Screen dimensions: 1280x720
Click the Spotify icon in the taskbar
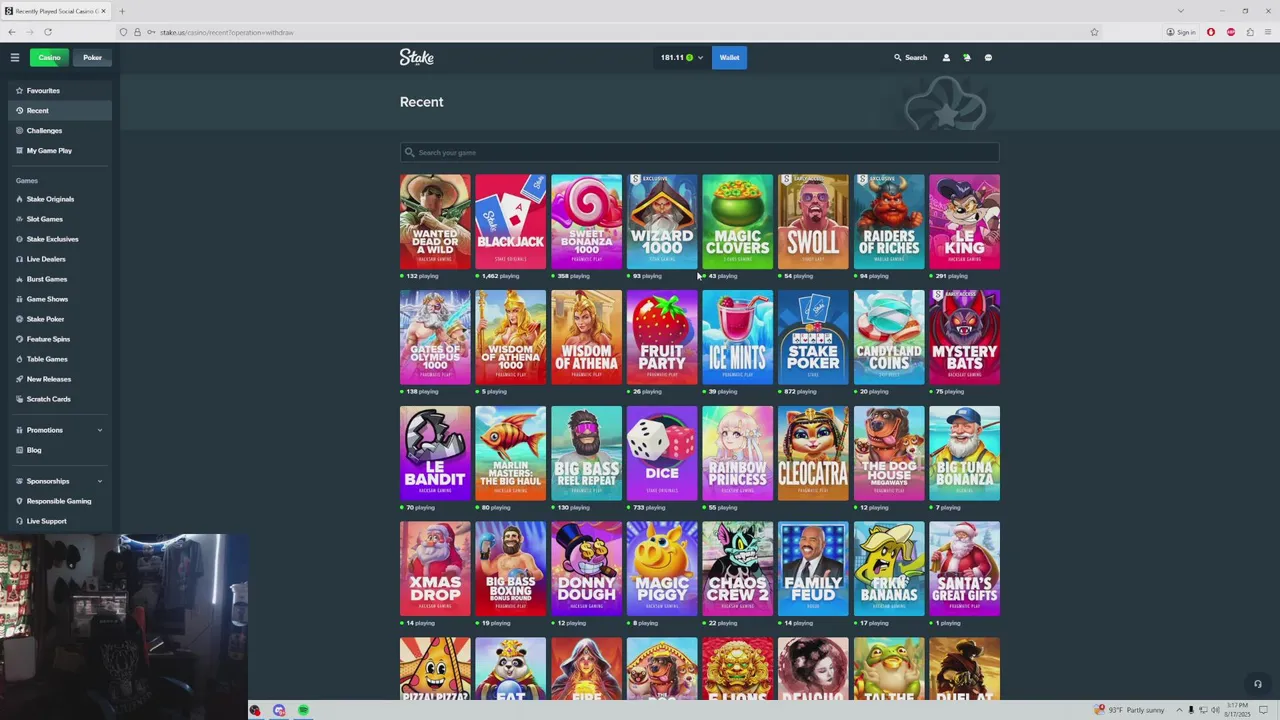coord(303,711)
